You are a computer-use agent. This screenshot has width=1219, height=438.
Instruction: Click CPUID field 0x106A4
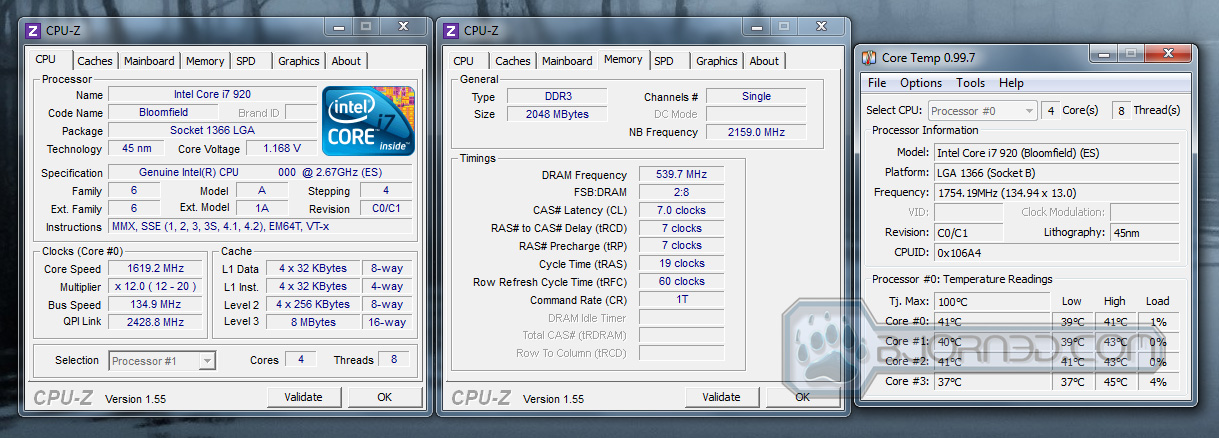click(1057, 252)
